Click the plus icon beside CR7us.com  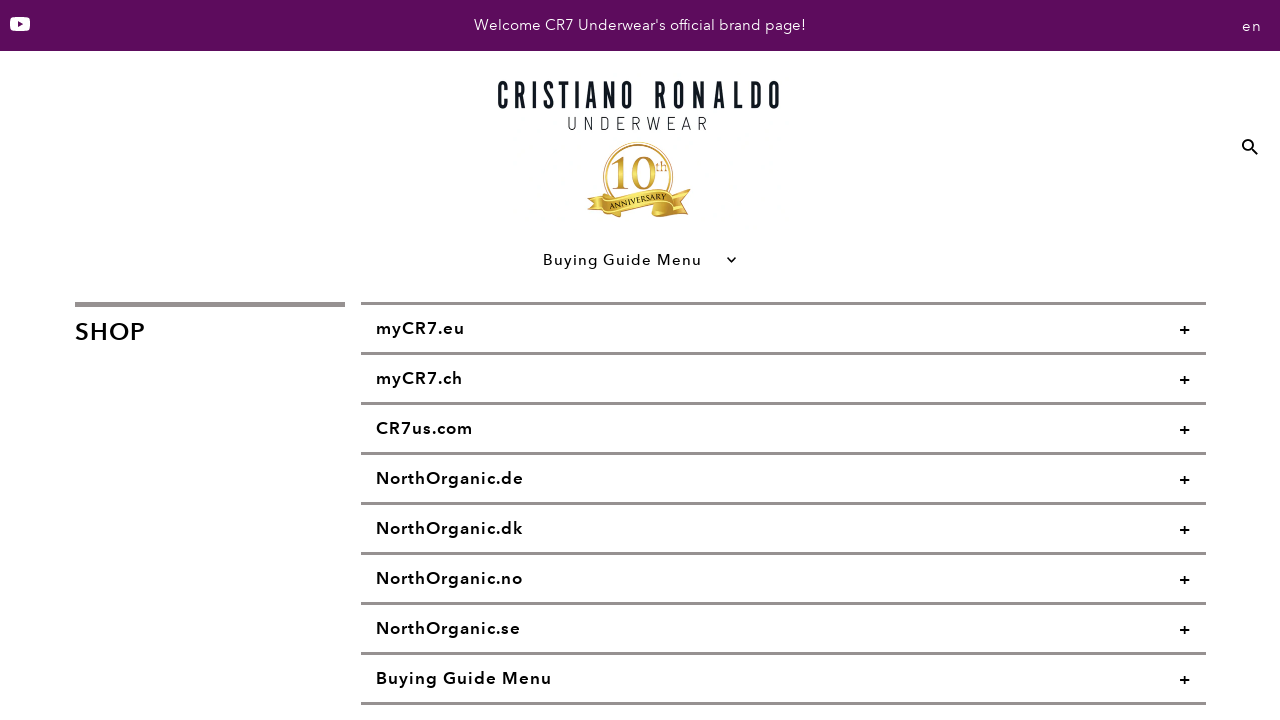[1184, 430]
